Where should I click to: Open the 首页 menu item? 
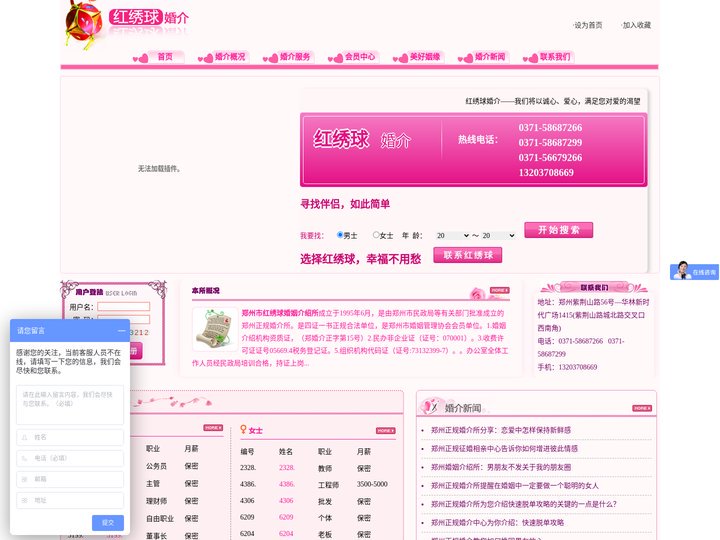(165, 56)
